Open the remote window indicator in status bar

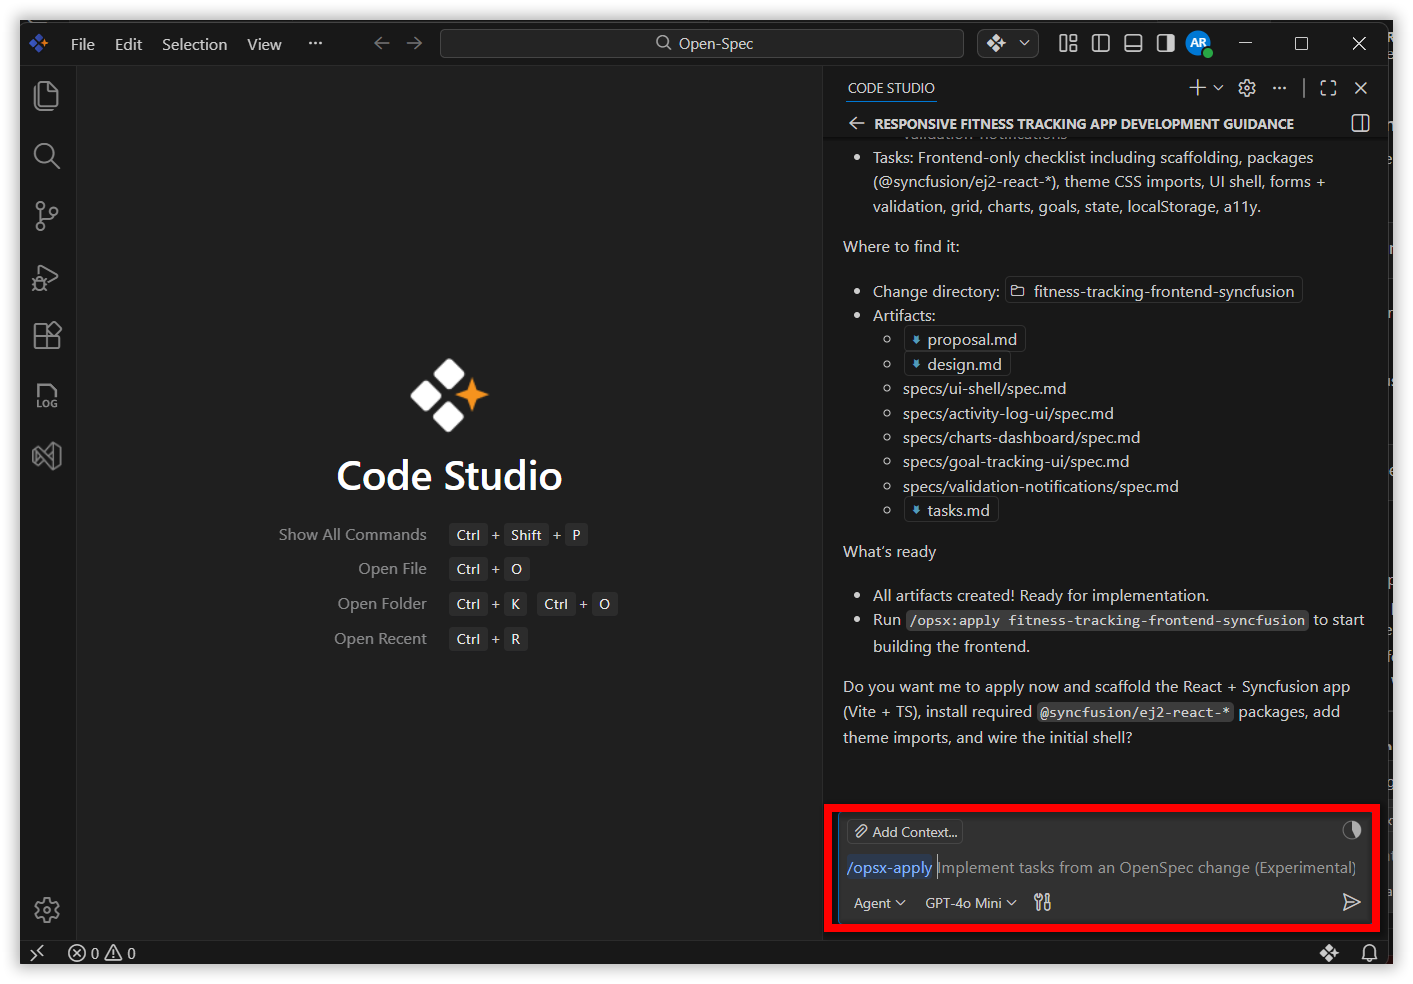(x=38, y=953)
